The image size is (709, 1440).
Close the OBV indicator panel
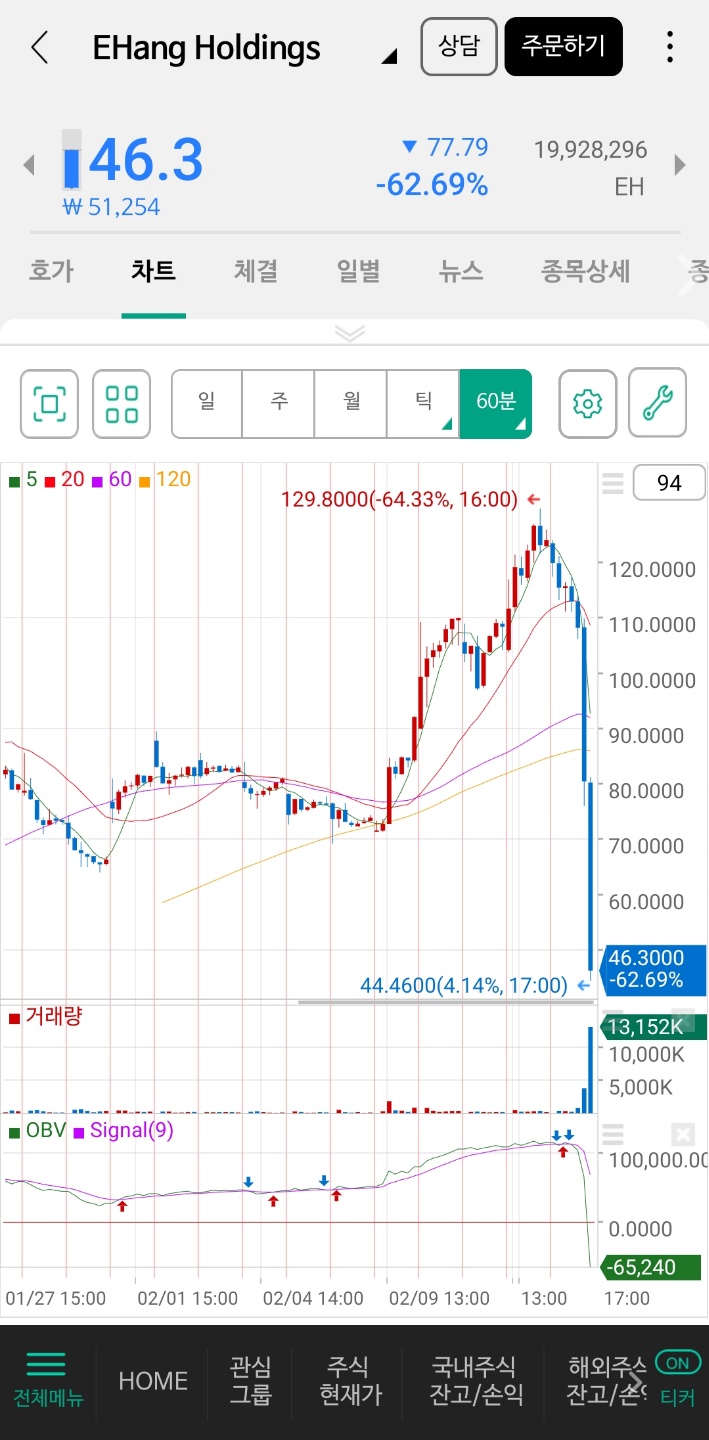[x=683, y=1135]
